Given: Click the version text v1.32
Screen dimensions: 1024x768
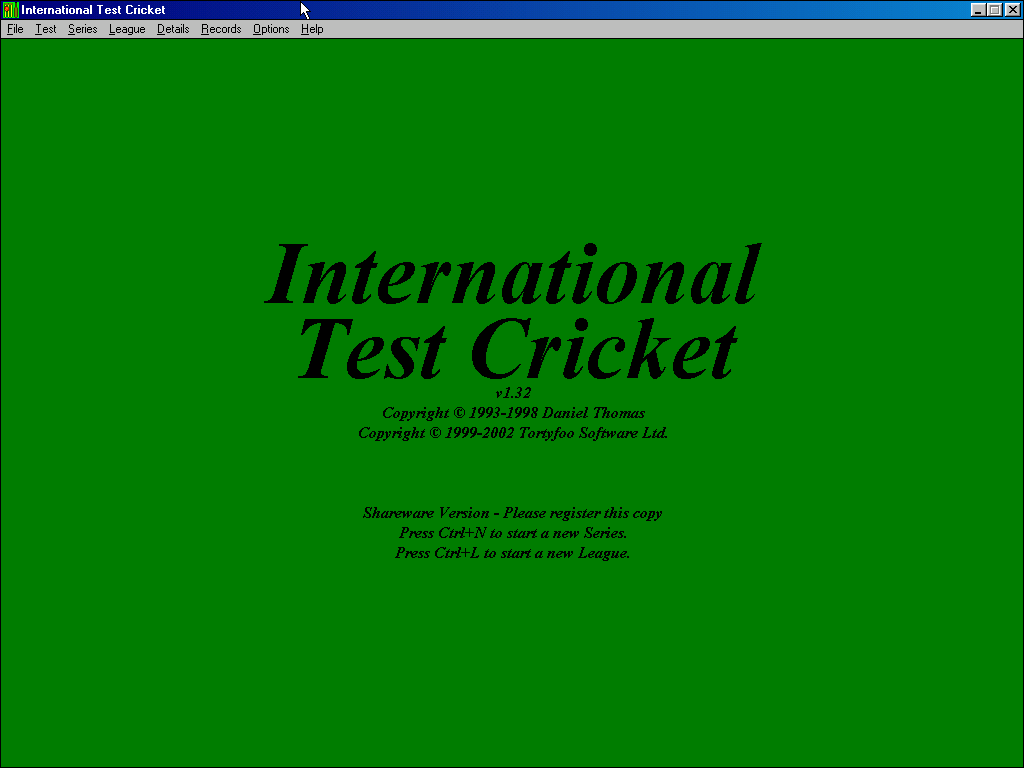Looking at the screenshot, I should coord(513,393).
